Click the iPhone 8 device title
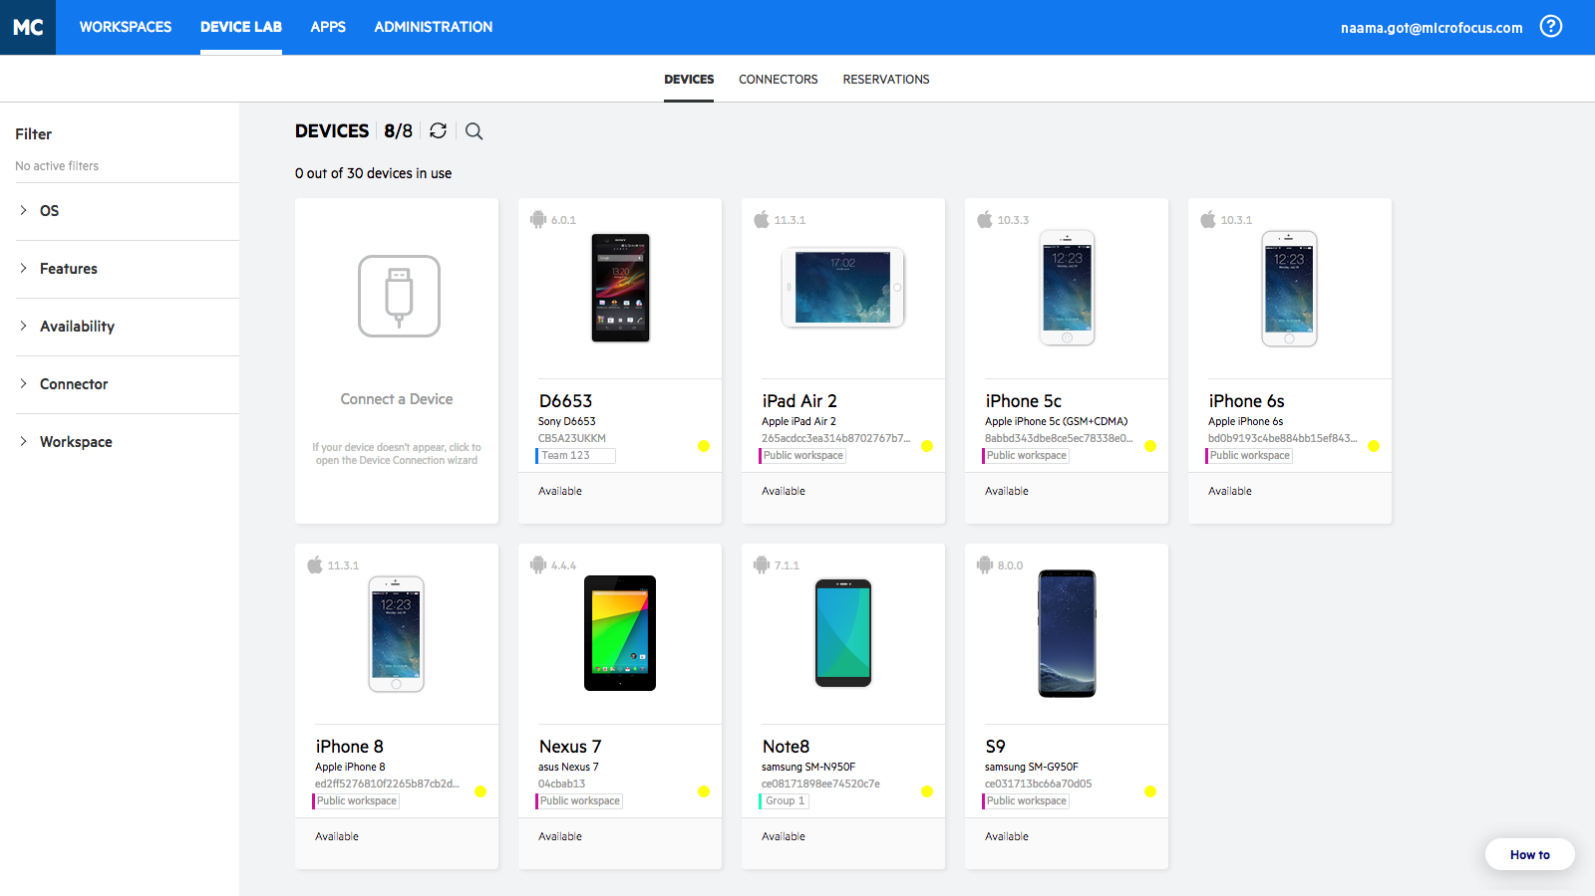The image size is (1595, 896). click(349, 747)
